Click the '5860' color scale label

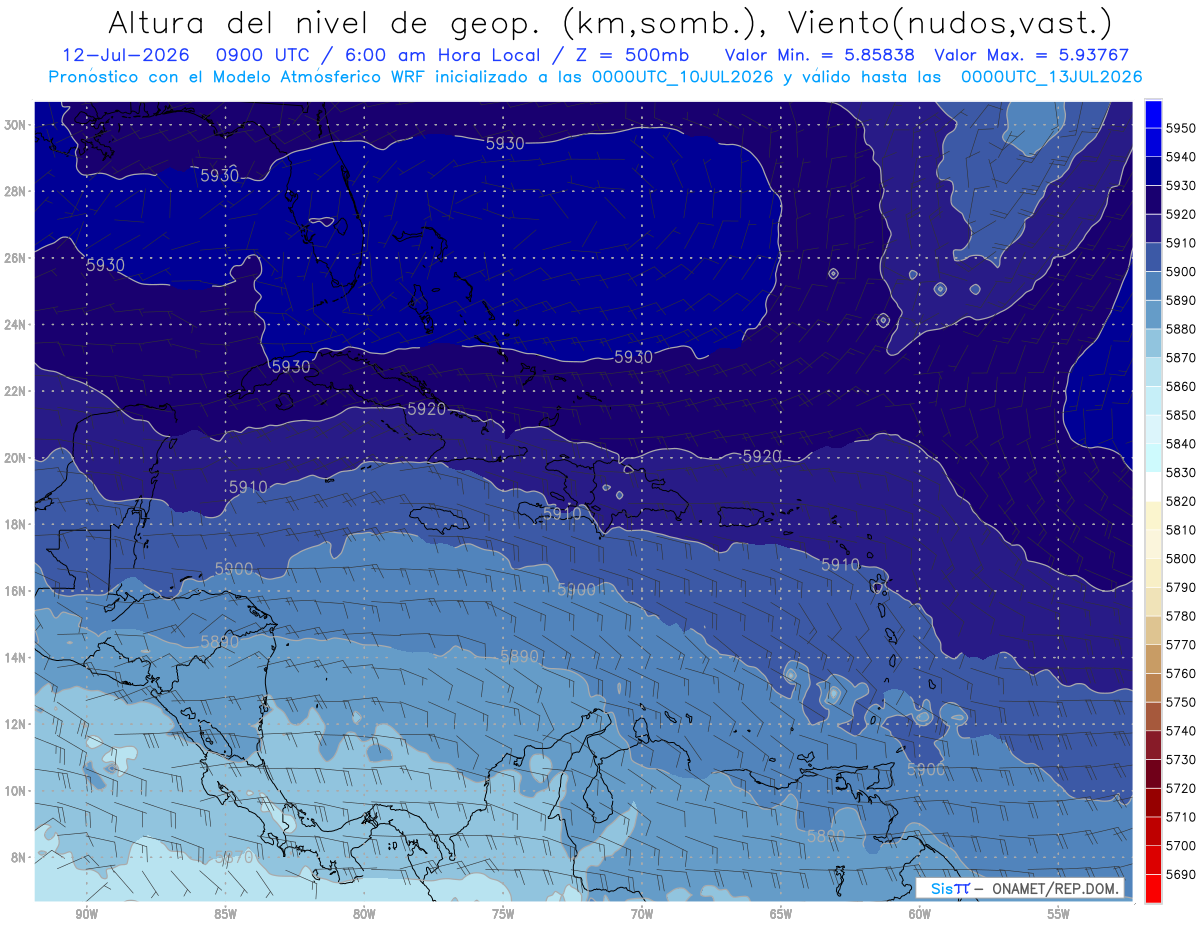click(x=1180, y=386)
